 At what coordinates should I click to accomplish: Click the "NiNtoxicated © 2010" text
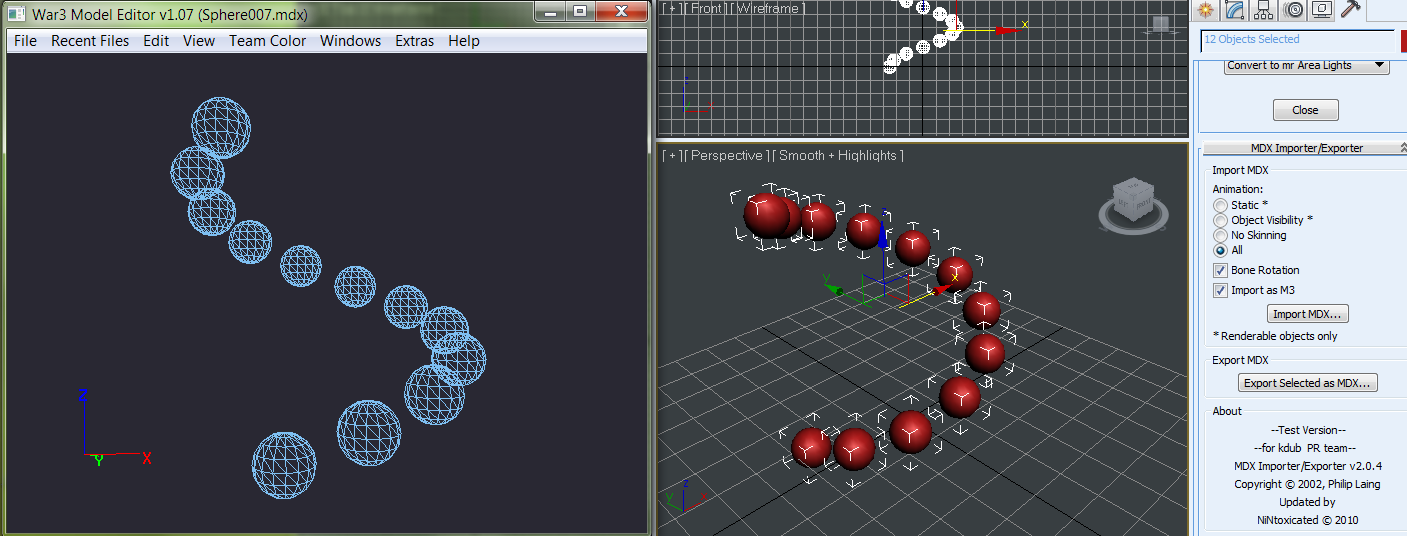1308,520
